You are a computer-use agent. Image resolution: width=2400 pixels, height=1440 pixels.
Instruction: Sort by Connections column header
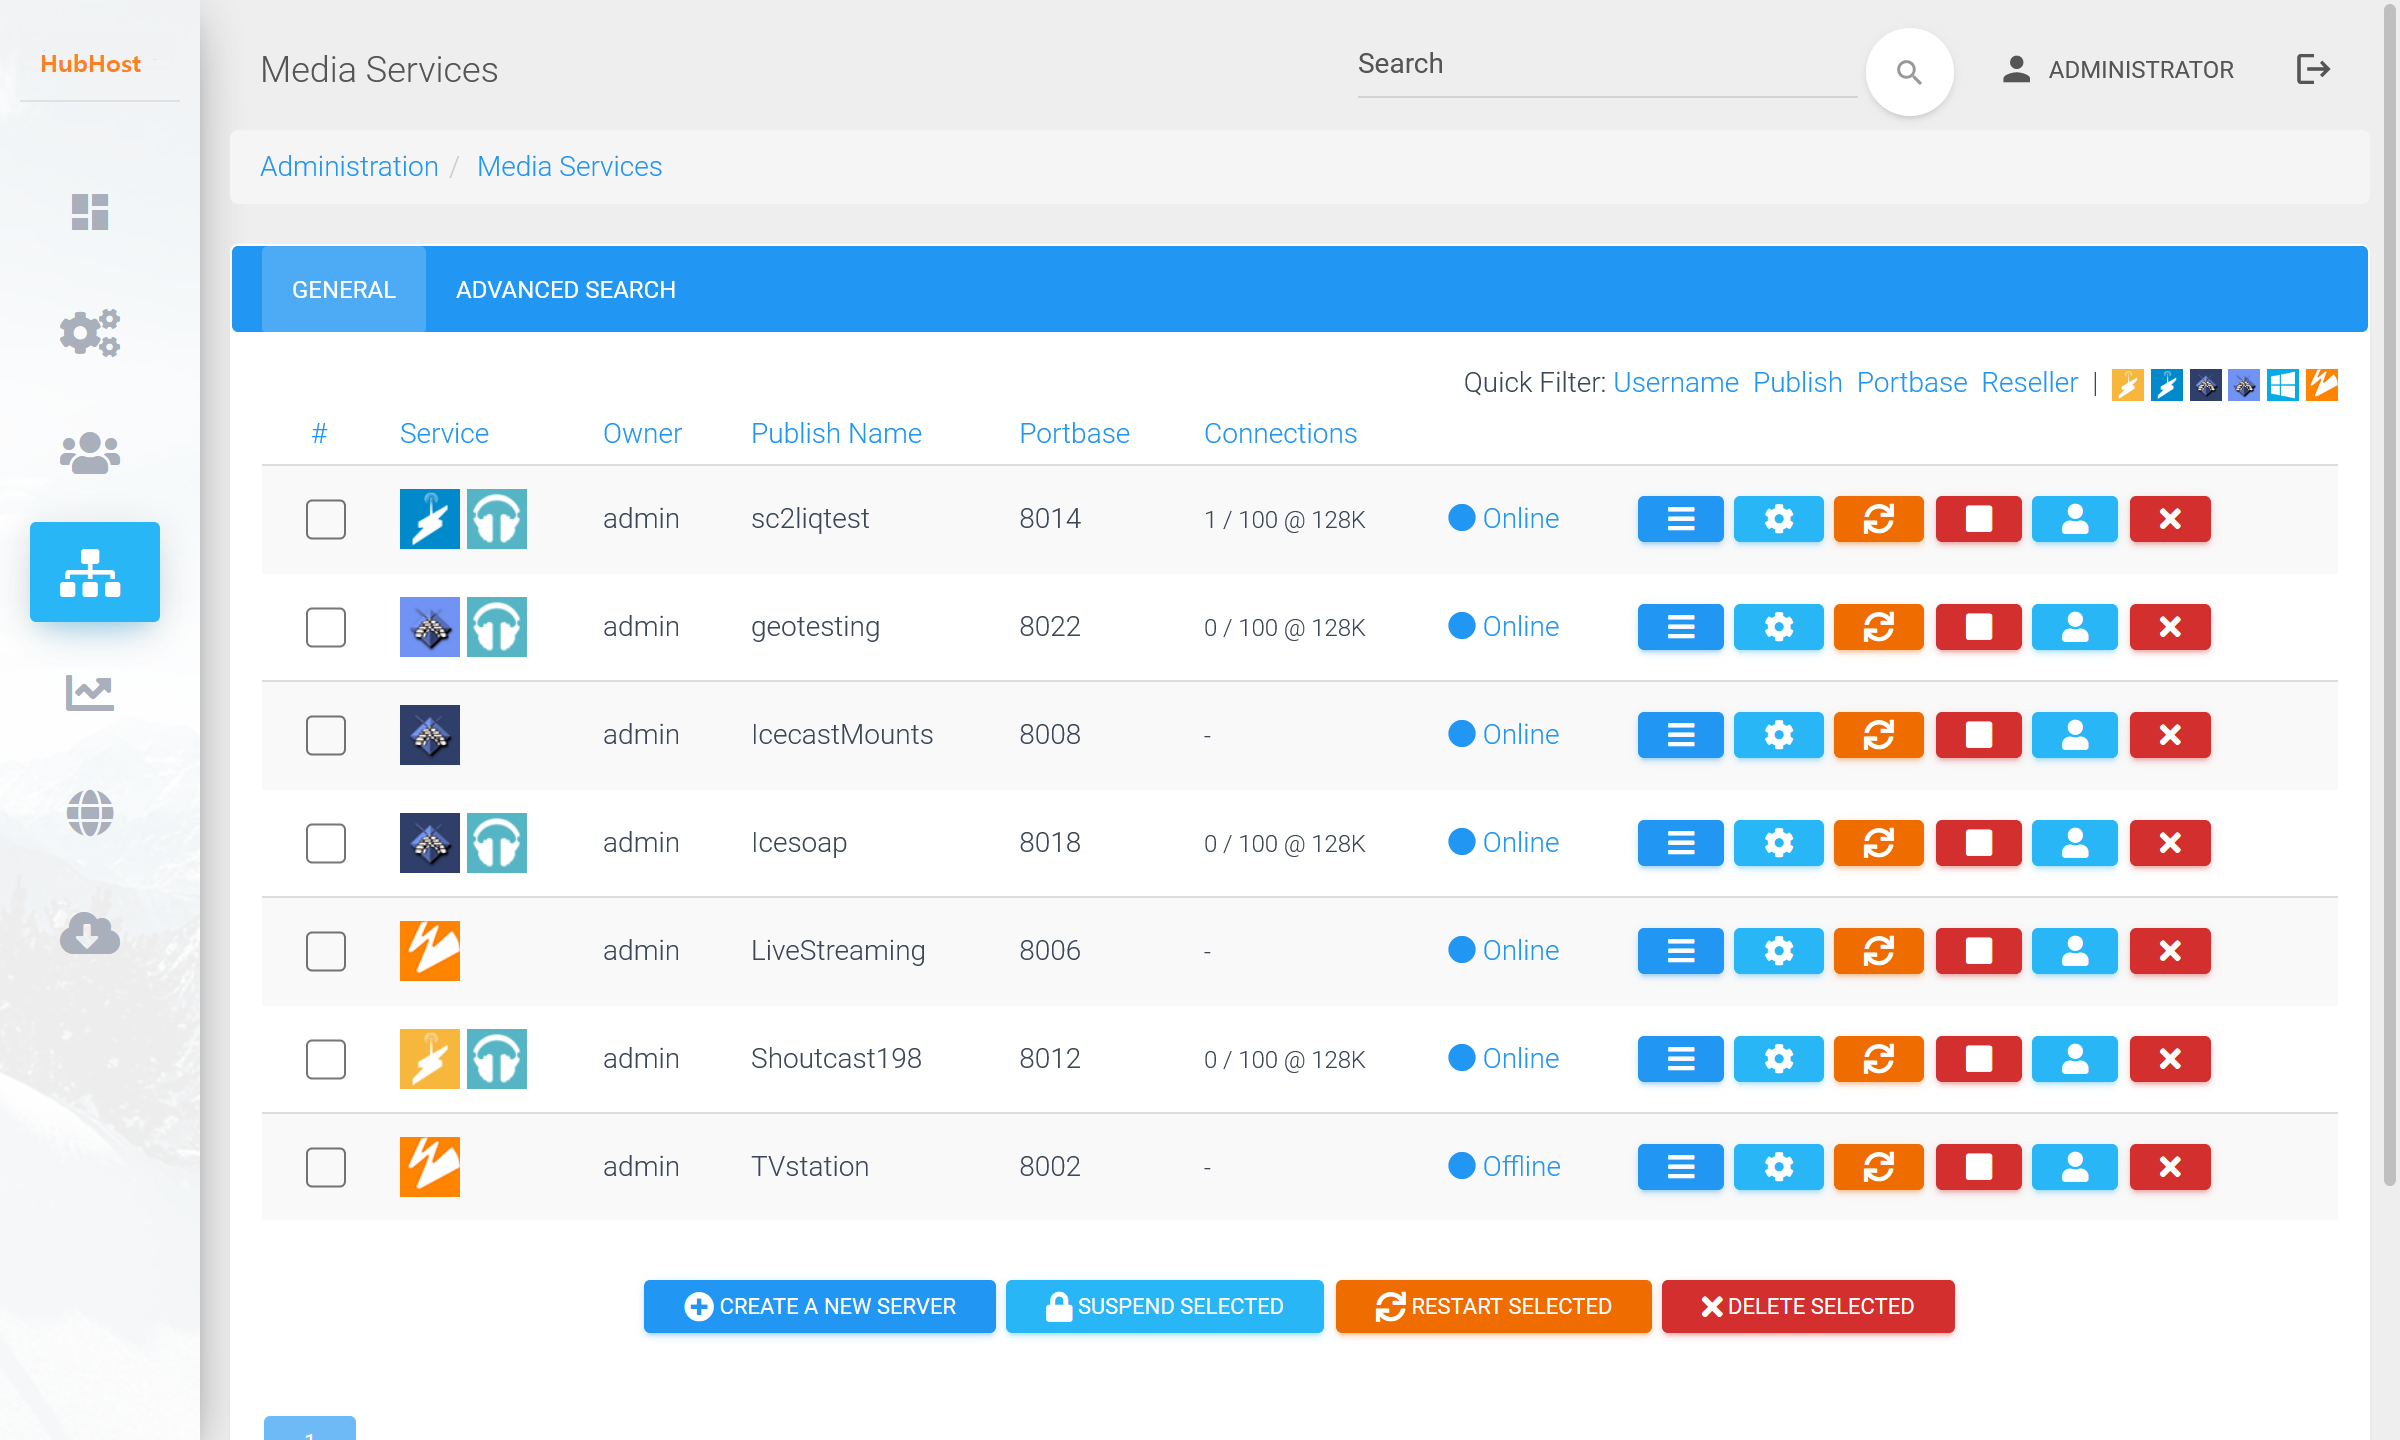[x=1280, y=433]
